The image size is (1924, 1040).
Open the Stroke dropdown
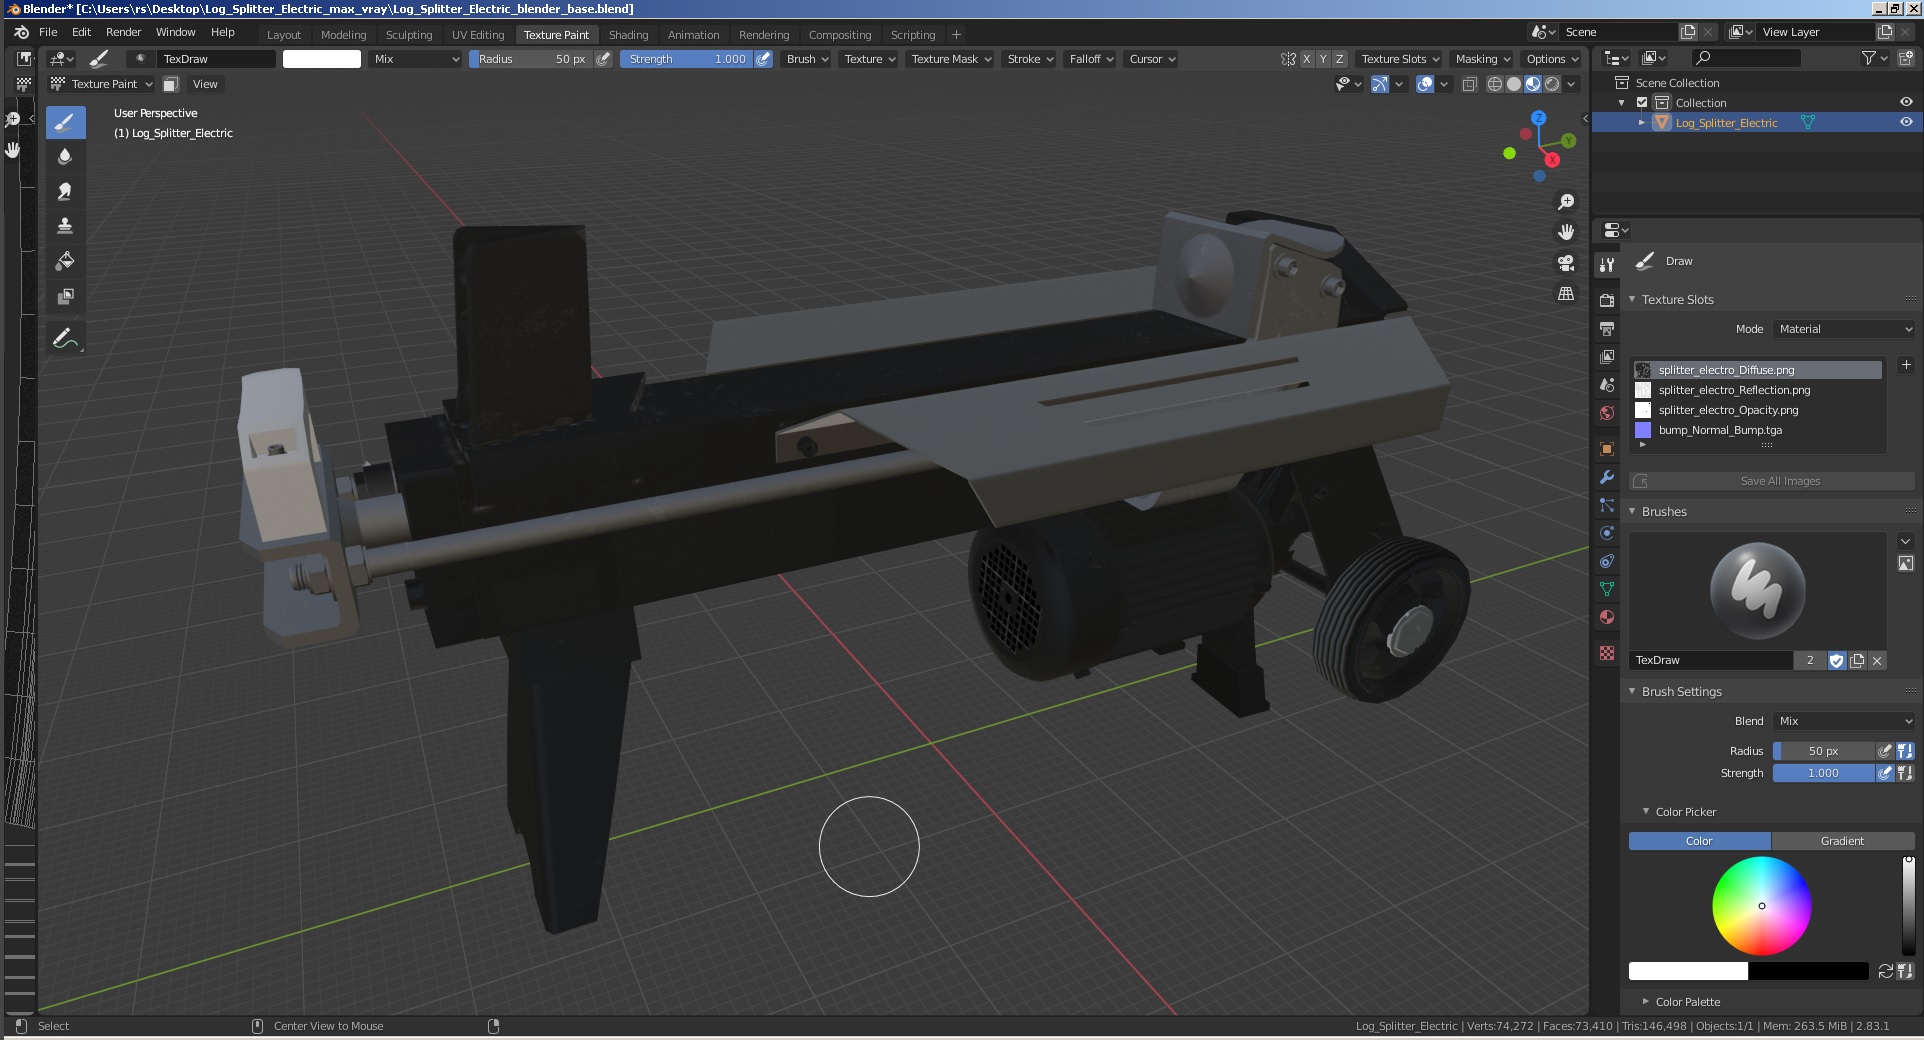(1030, 59)
